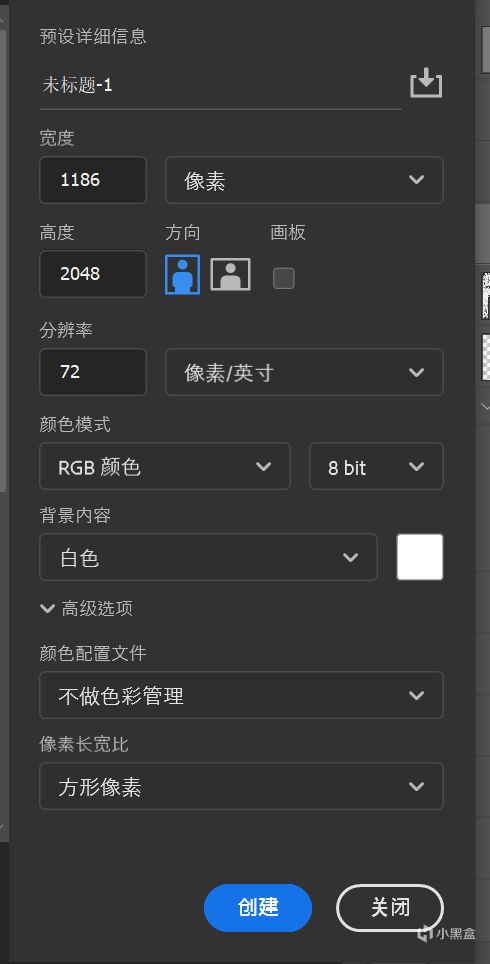Open the 像素 width unit dropdown
Image resolution: width=490 pixels, height=964 pixels.
pyautogui.click(x=304, y=180)
